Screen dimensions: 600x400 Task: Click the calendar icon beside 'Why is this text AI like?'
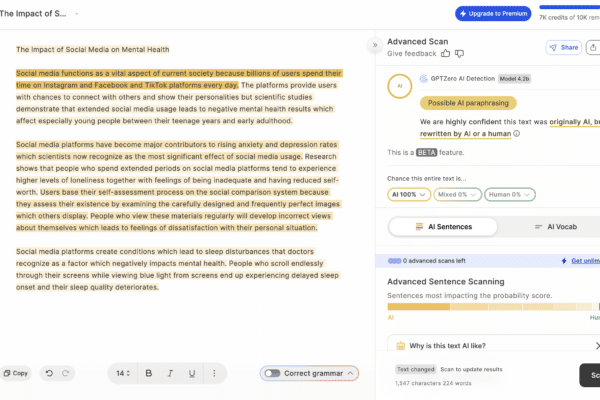tap(401, 346)
